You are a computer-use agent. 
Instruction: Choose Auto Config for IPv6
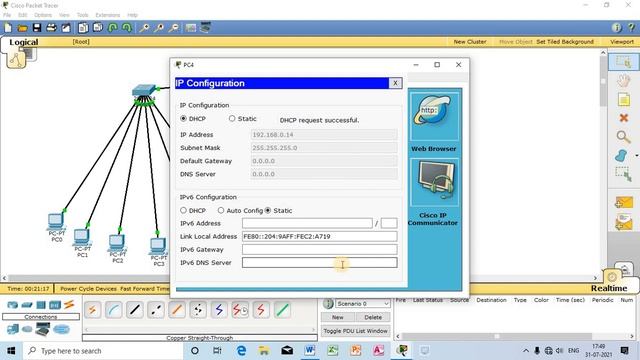(221, 210)
